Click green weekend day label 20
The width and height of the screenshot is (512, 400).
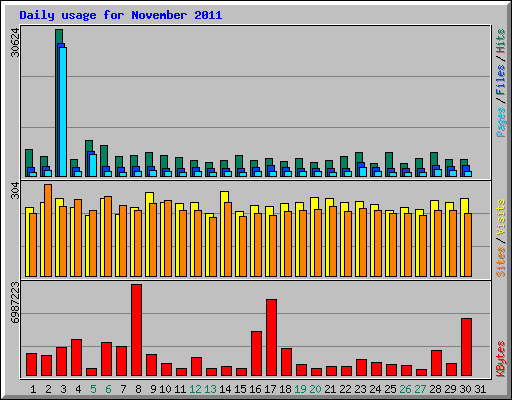tap(315, 389)
